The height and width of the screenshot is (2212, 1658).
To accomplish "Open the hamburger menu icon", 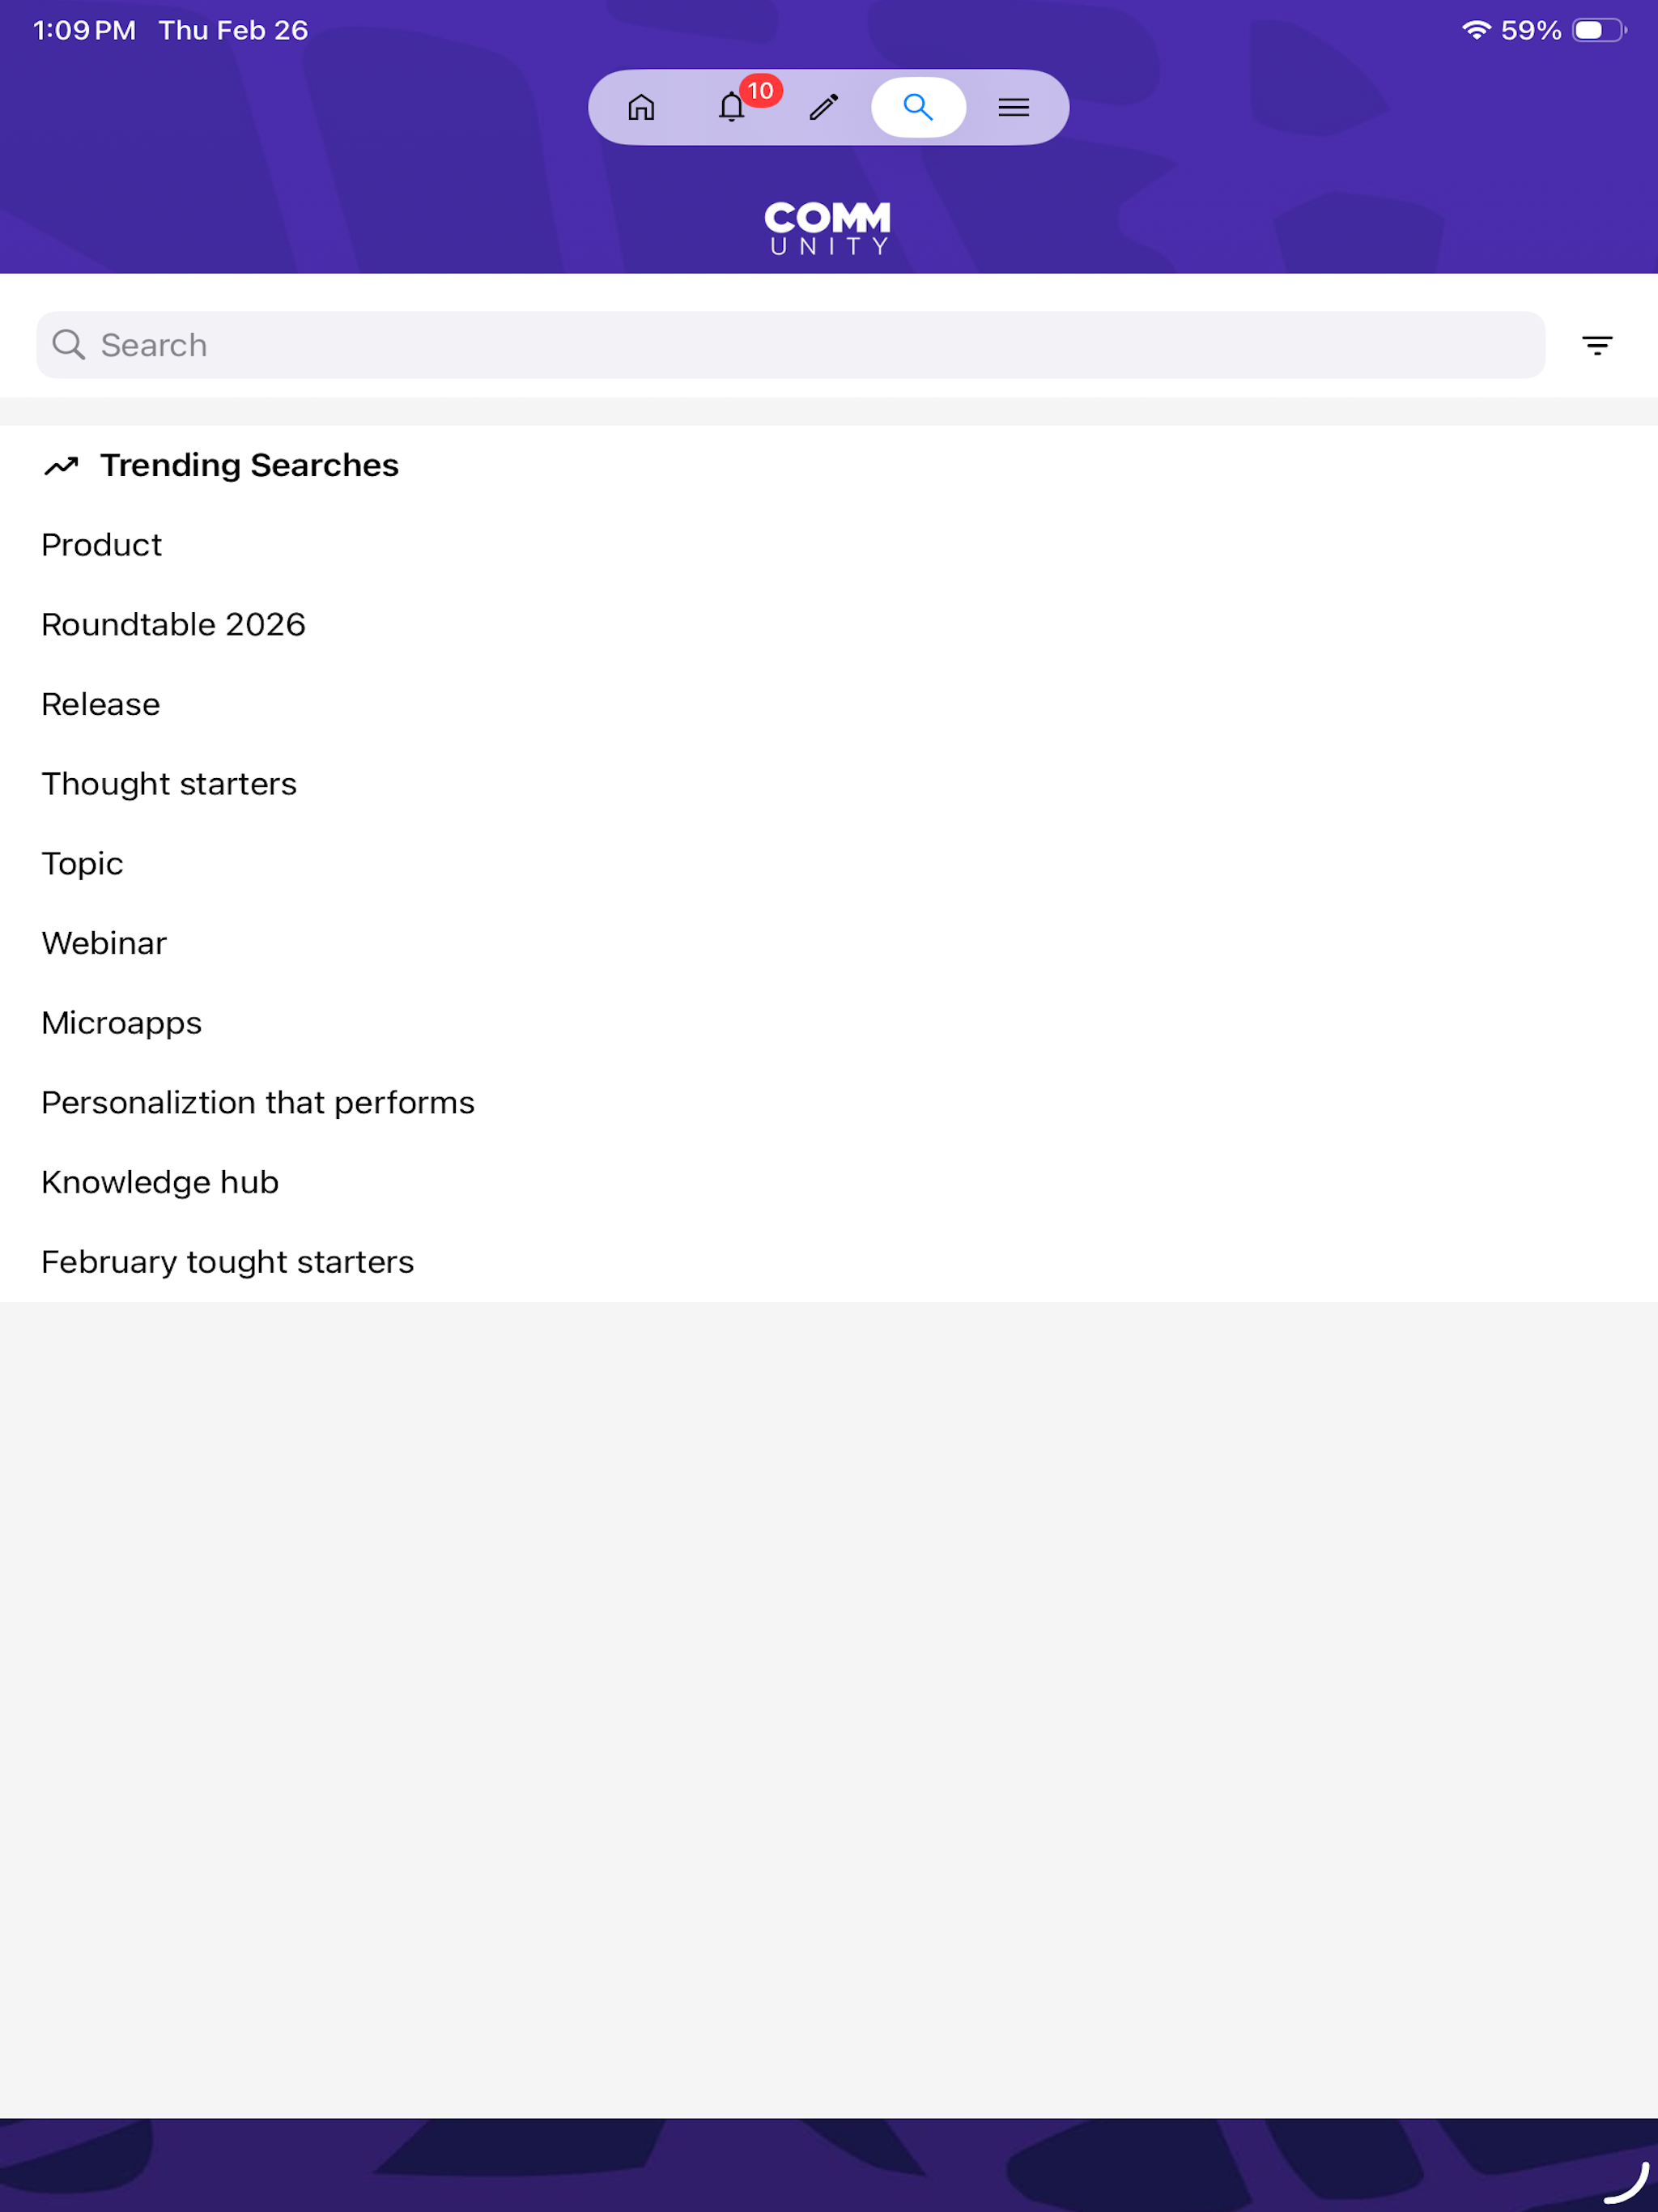I will (x=1013, y=107).
